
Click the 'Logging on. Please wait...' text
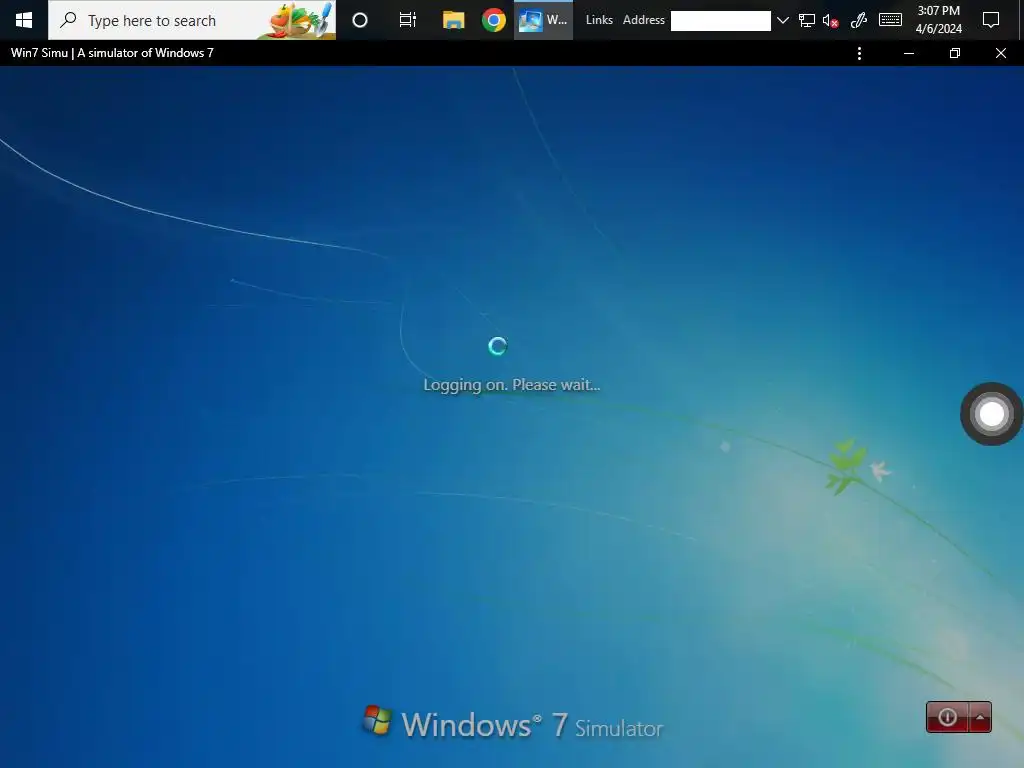(511, 385)
